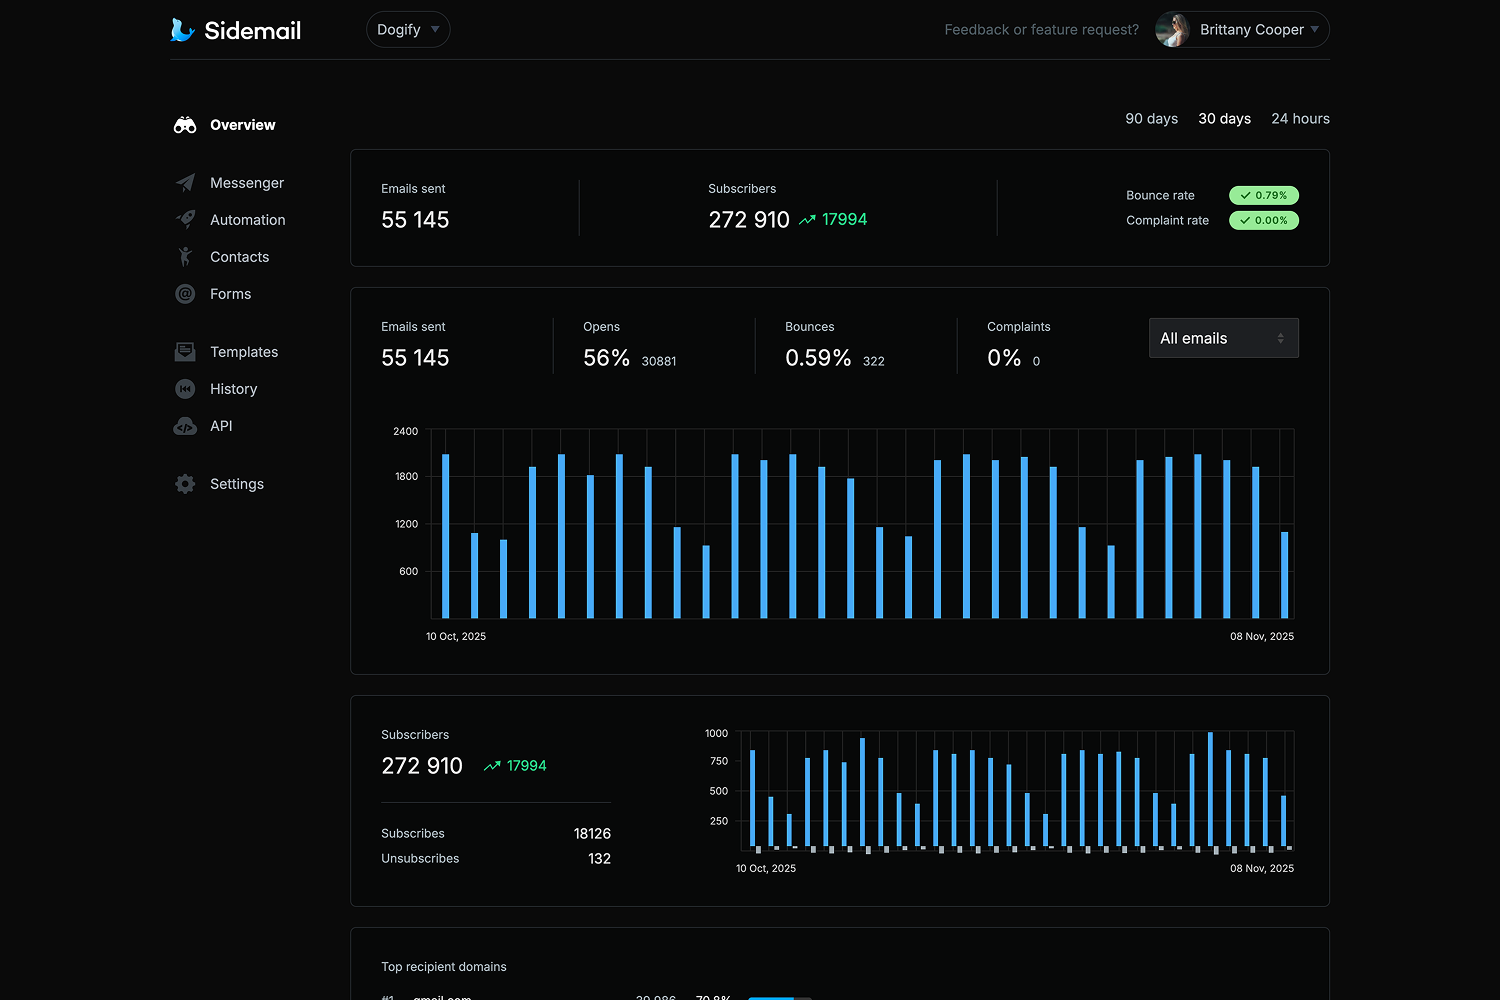Open History using the rewind icon
The width and height of the screenshot is (1500, 1000).
tap(185, 388)
